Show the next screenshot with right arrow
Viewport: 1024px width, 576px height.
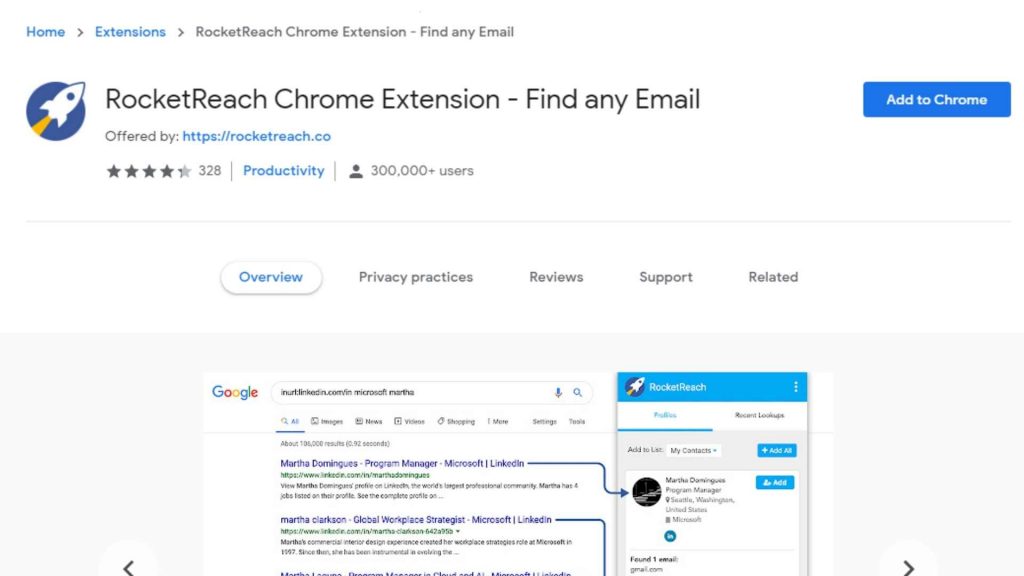click(x=908, y=567)
